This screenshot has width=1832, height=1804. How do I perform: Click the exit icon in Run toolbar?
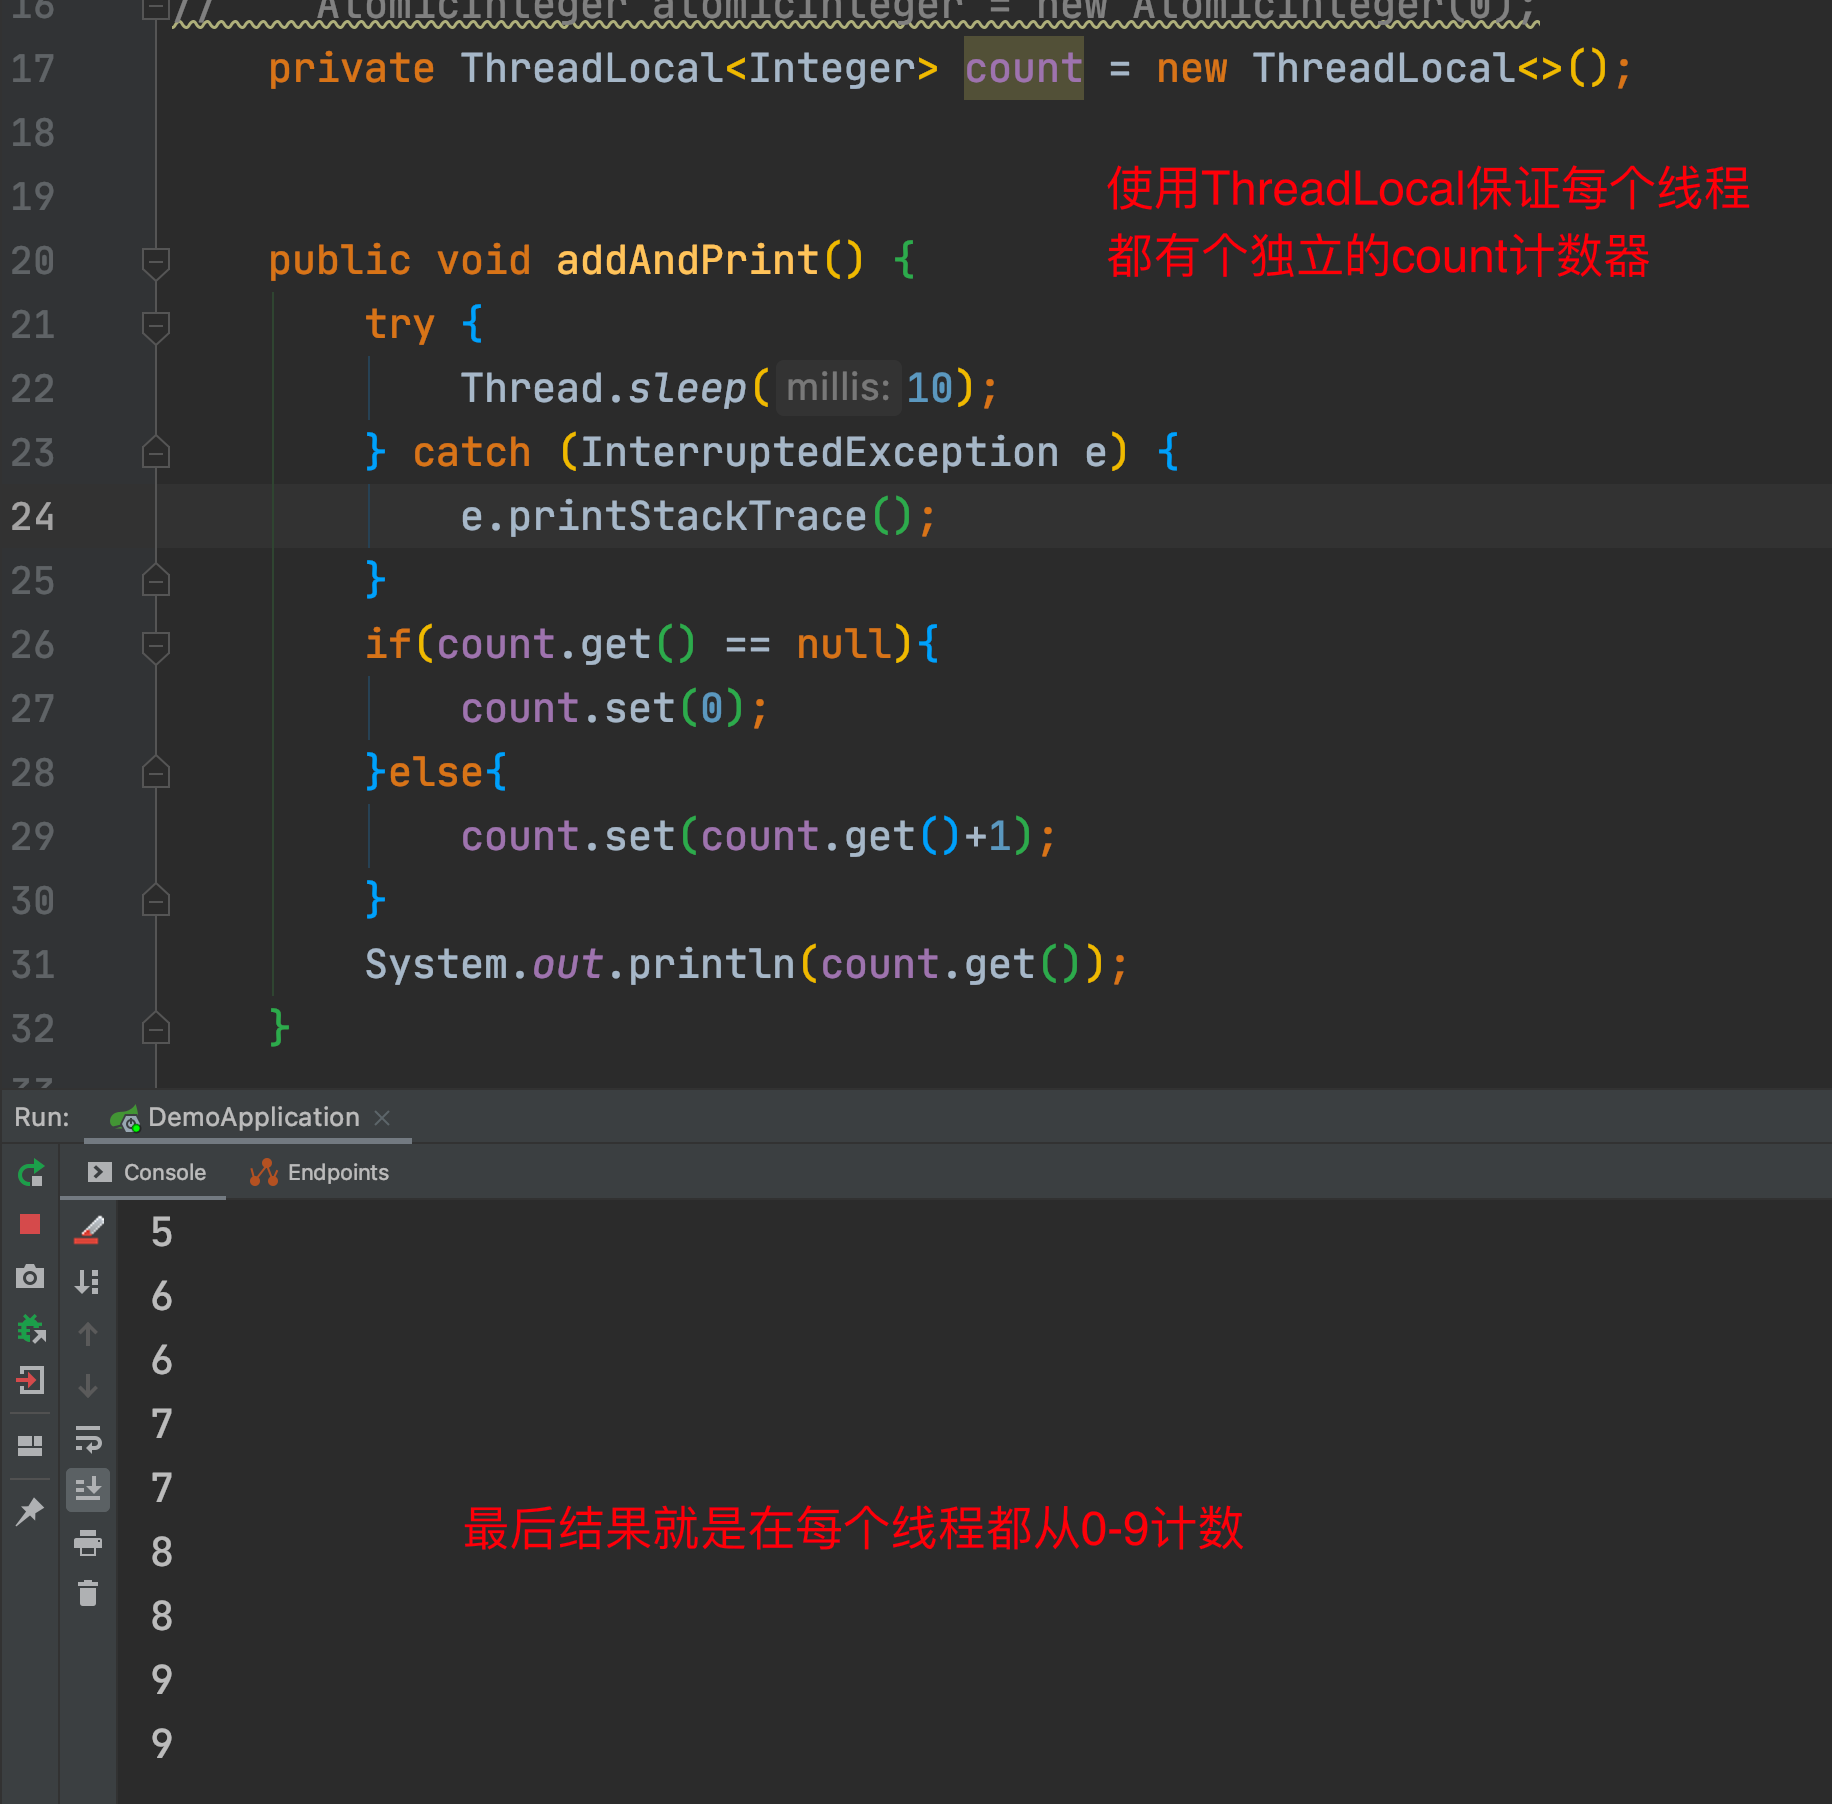[x=30, y=1381]
